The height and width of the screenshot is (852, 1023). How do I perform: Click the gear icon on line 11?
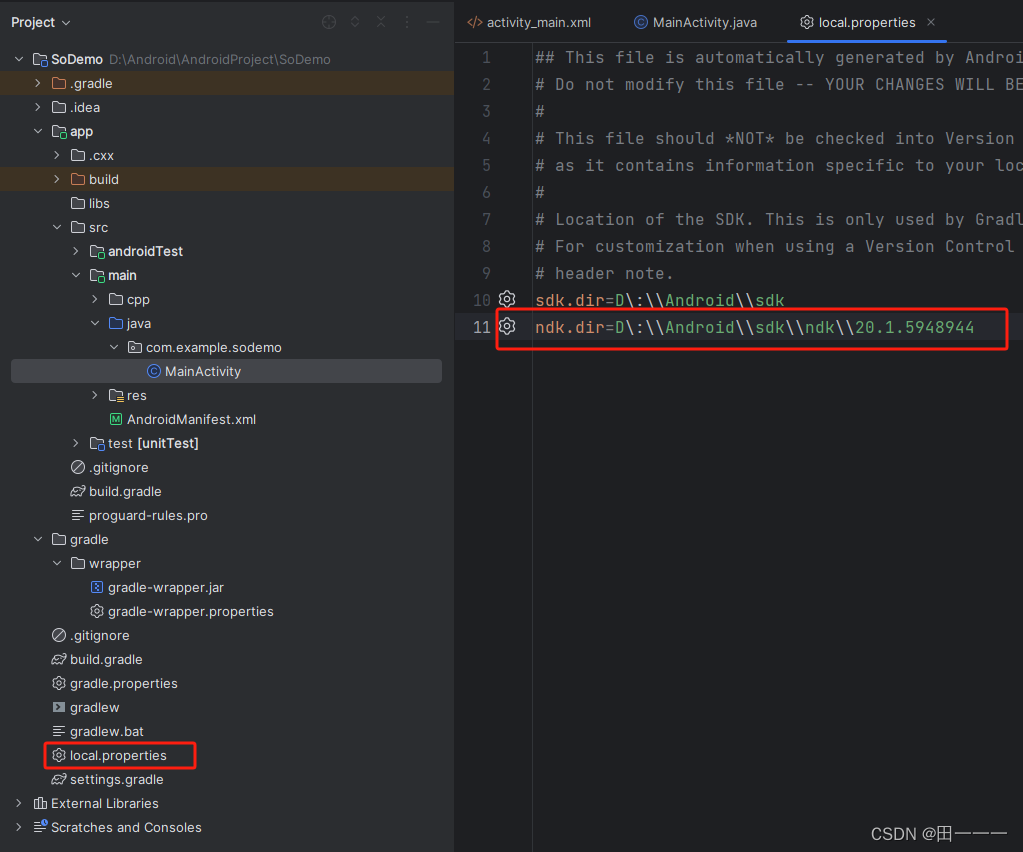[x=507, y=326]
